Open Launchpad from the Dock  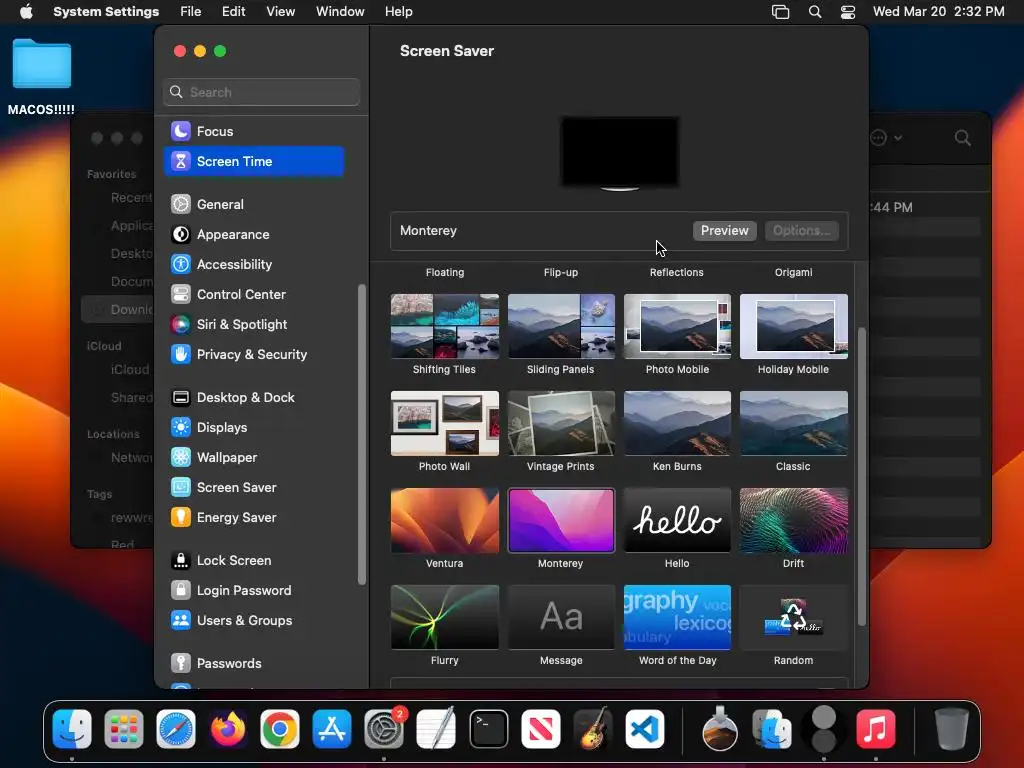coord(123,729)
